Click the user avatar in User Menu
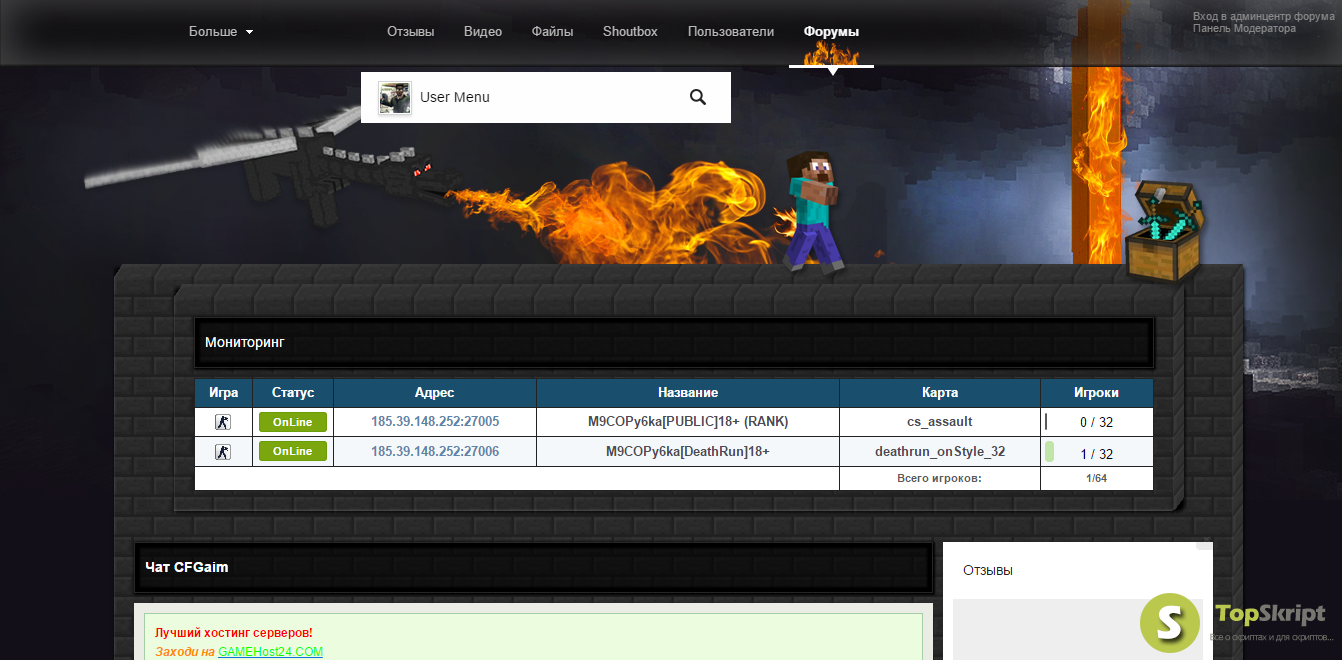This screenshot has width=1342, height=660. [395, 98]
